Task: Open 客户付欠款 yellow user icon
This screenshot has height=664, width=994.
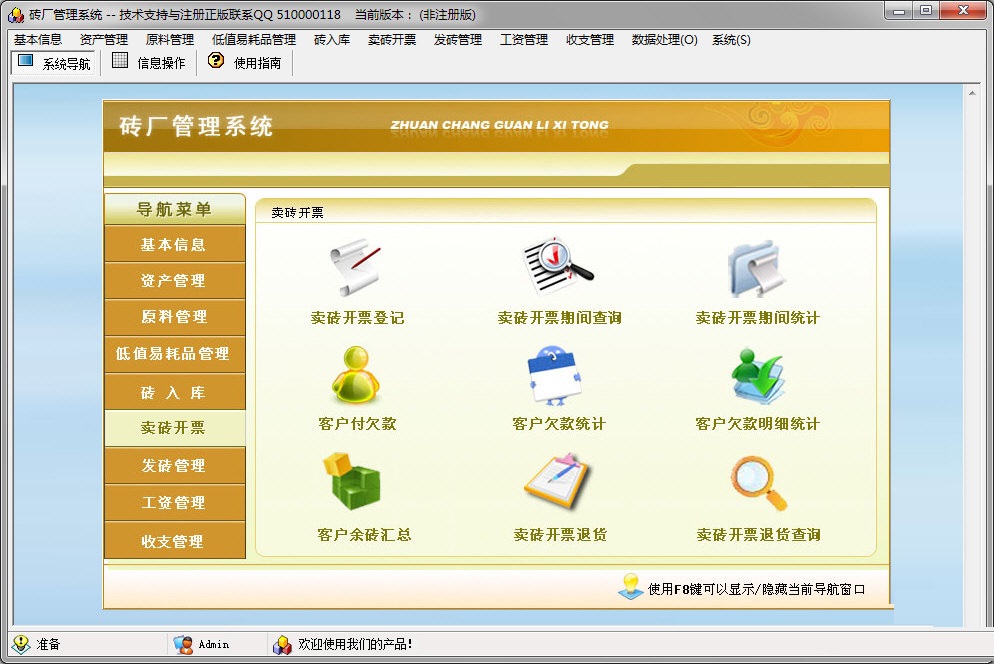Action: point(356,375)
